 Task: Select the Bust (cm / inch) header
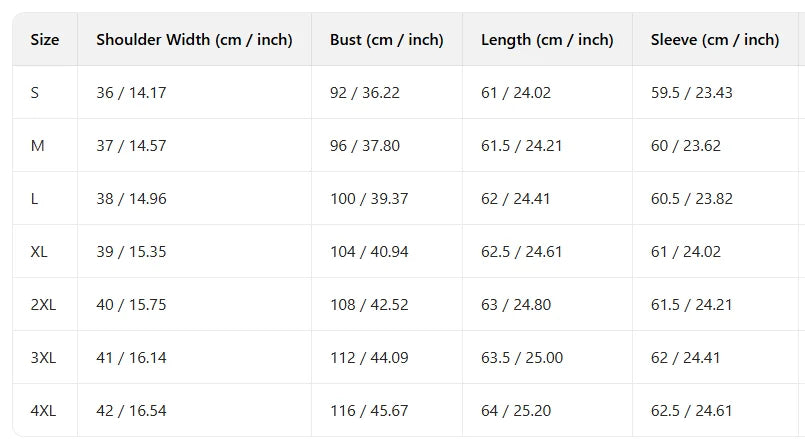(x=386, y=40)
